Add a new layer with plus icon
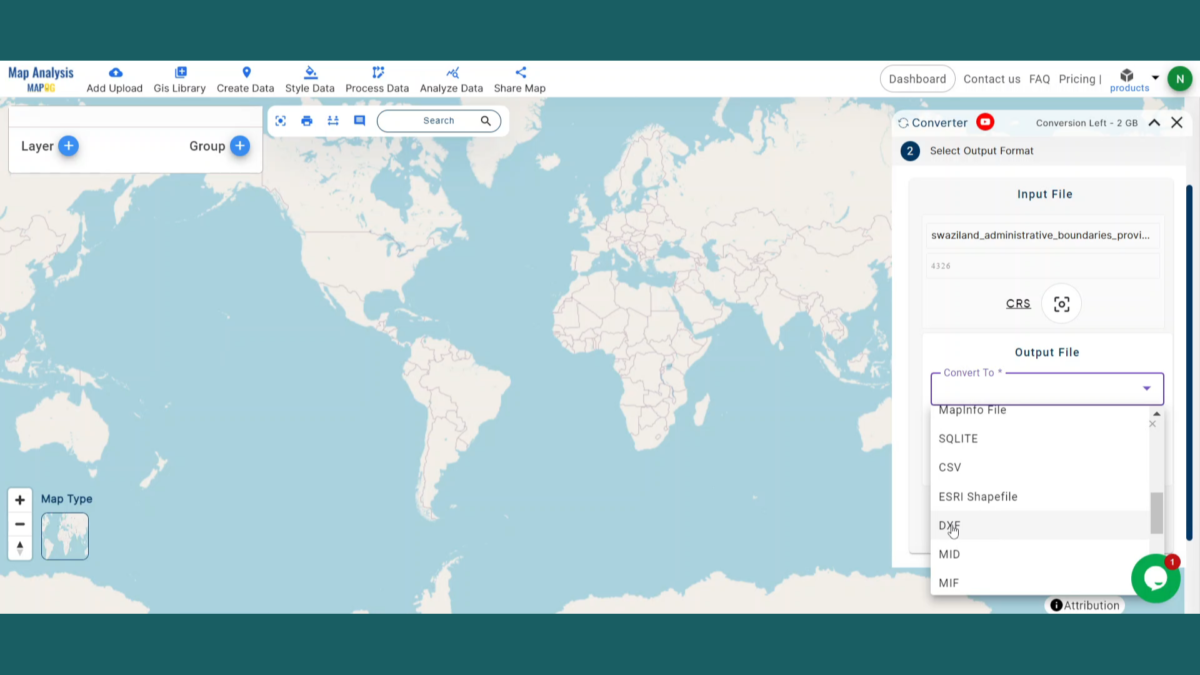 point(68,146)
